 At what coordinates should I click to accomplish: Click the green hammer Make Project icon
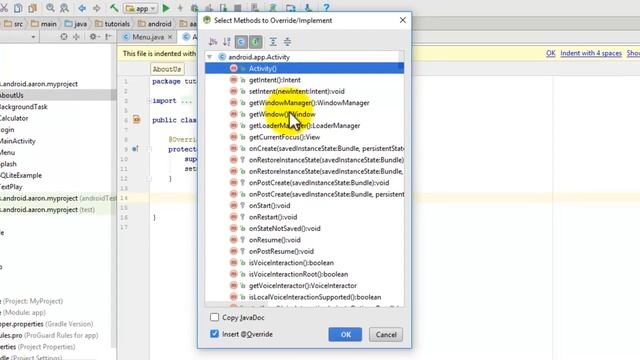click(114, 8)
